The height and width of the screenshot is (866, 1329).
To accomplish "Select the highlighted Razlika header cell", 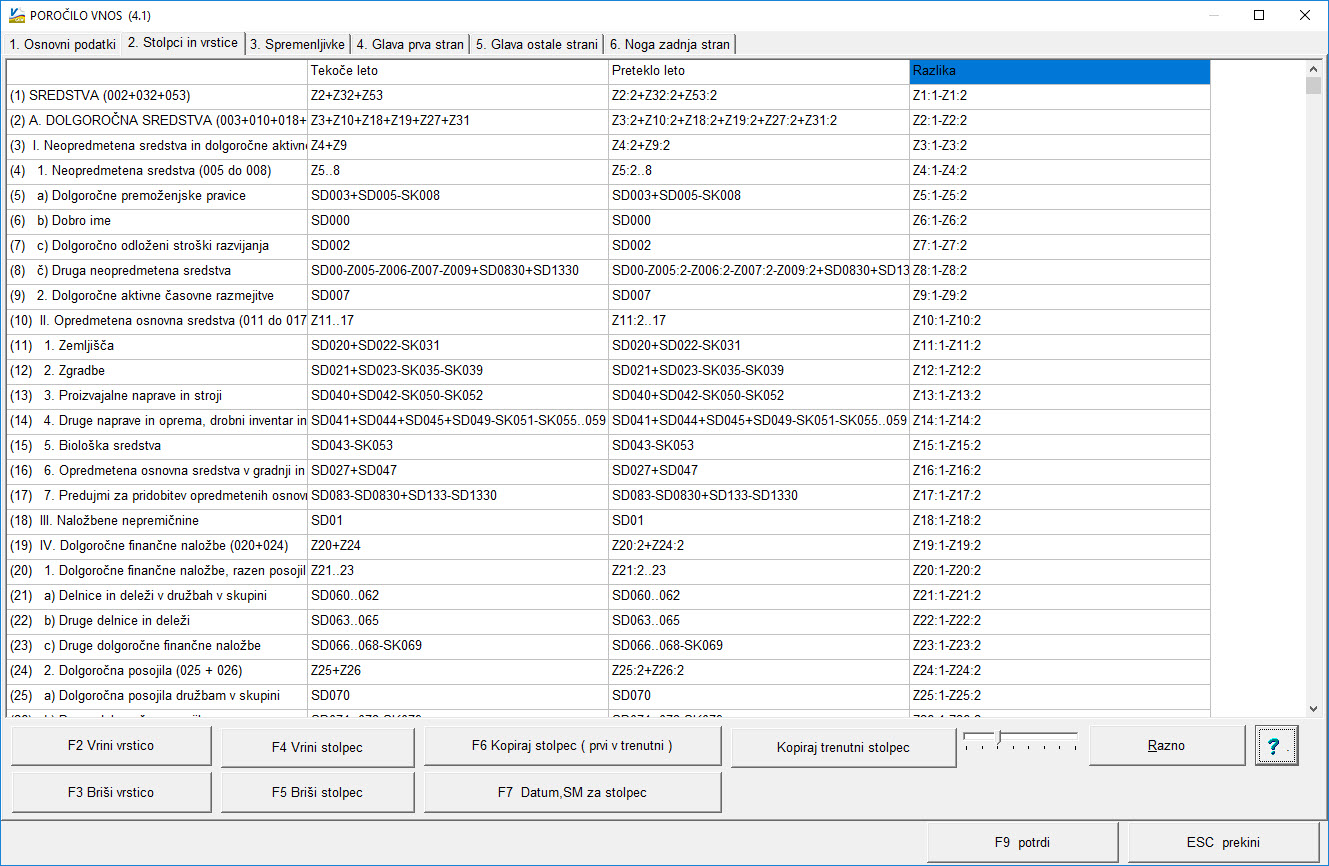I will click(1060, 71).
